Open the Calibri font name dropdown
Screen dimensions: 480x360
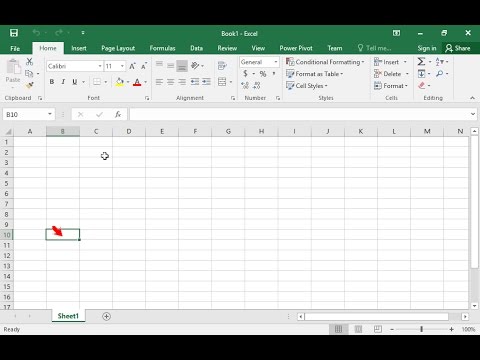100,66
